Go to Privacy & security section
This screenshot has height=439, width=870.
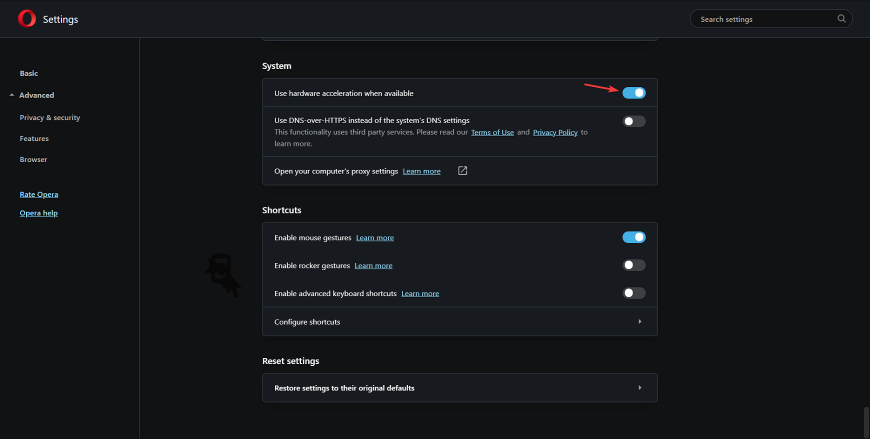coord(50,118)
